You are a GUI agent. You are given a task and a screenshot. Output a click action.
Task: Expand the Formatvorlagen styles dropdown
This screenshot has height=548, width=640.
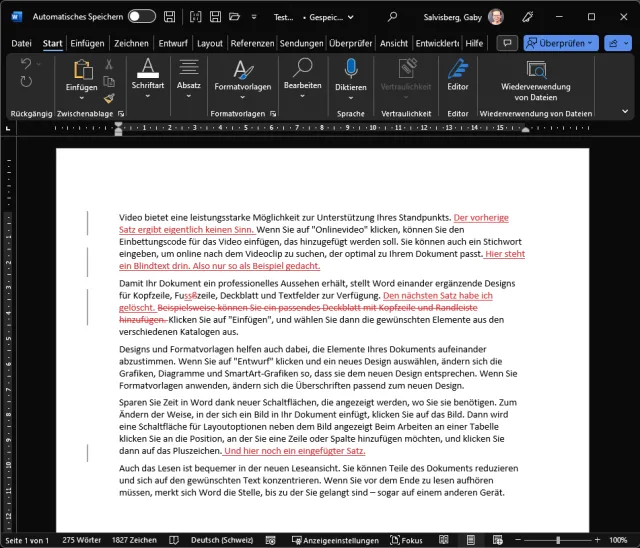[243, 100]
